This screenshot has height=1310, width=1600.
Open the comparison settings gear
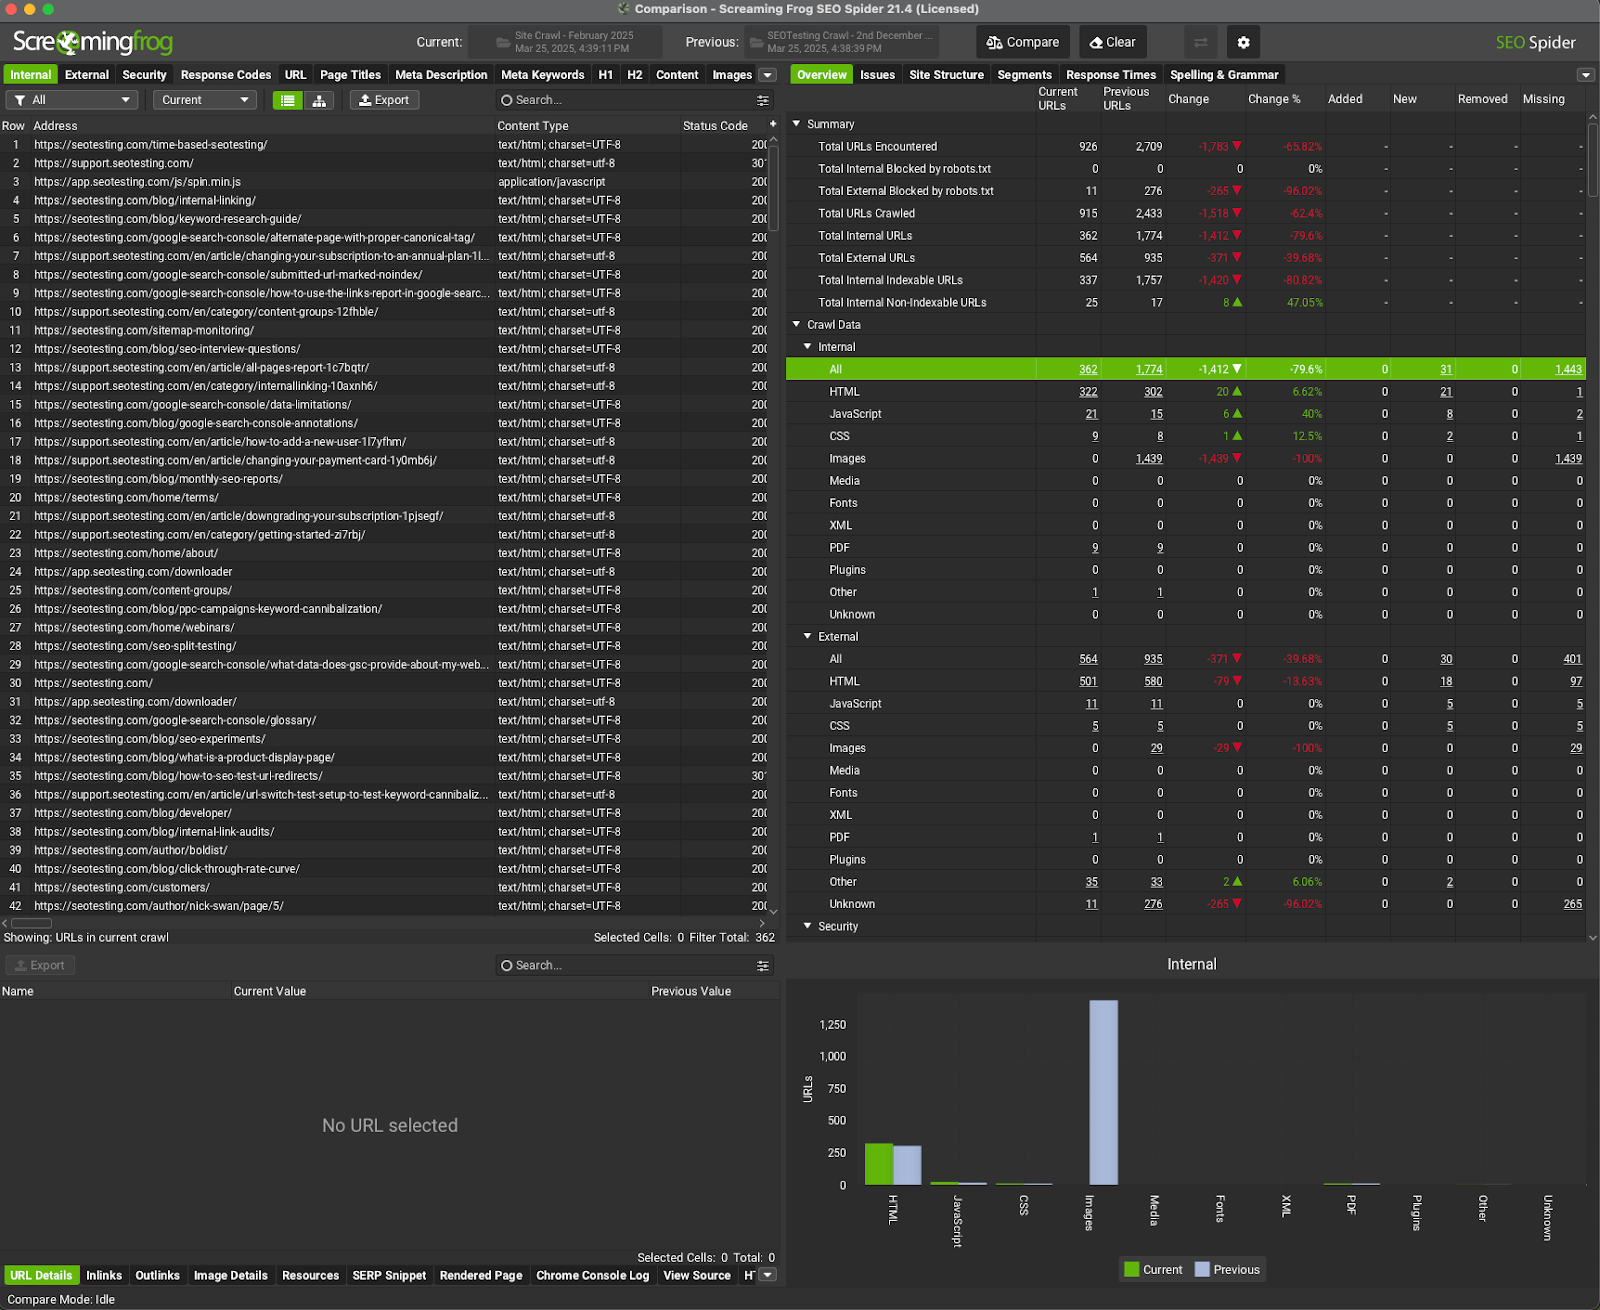click(1243, 42)
